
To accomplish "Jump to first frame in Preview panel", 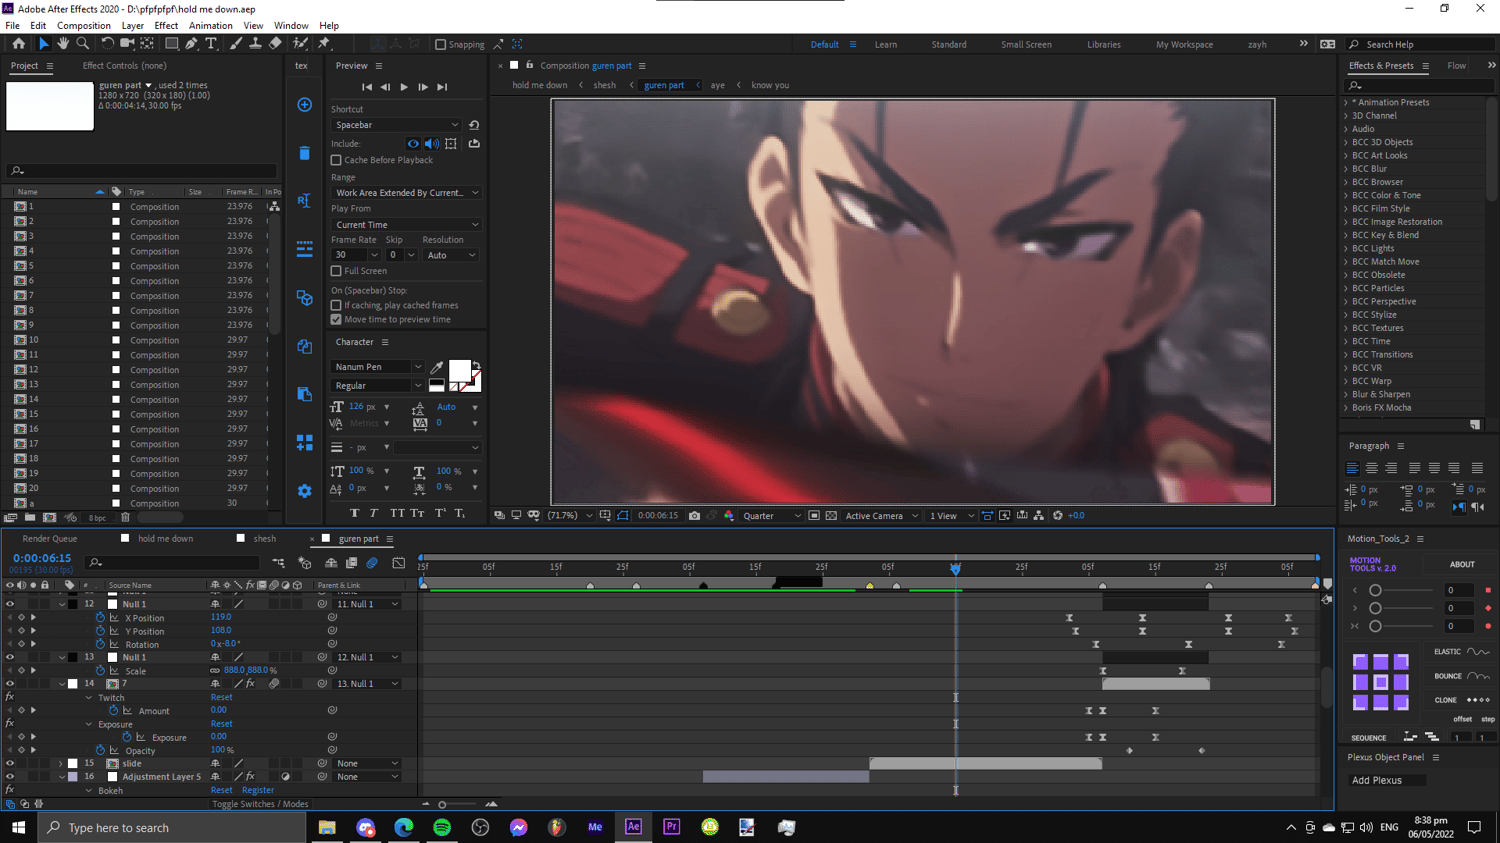I will click(367, 87).
